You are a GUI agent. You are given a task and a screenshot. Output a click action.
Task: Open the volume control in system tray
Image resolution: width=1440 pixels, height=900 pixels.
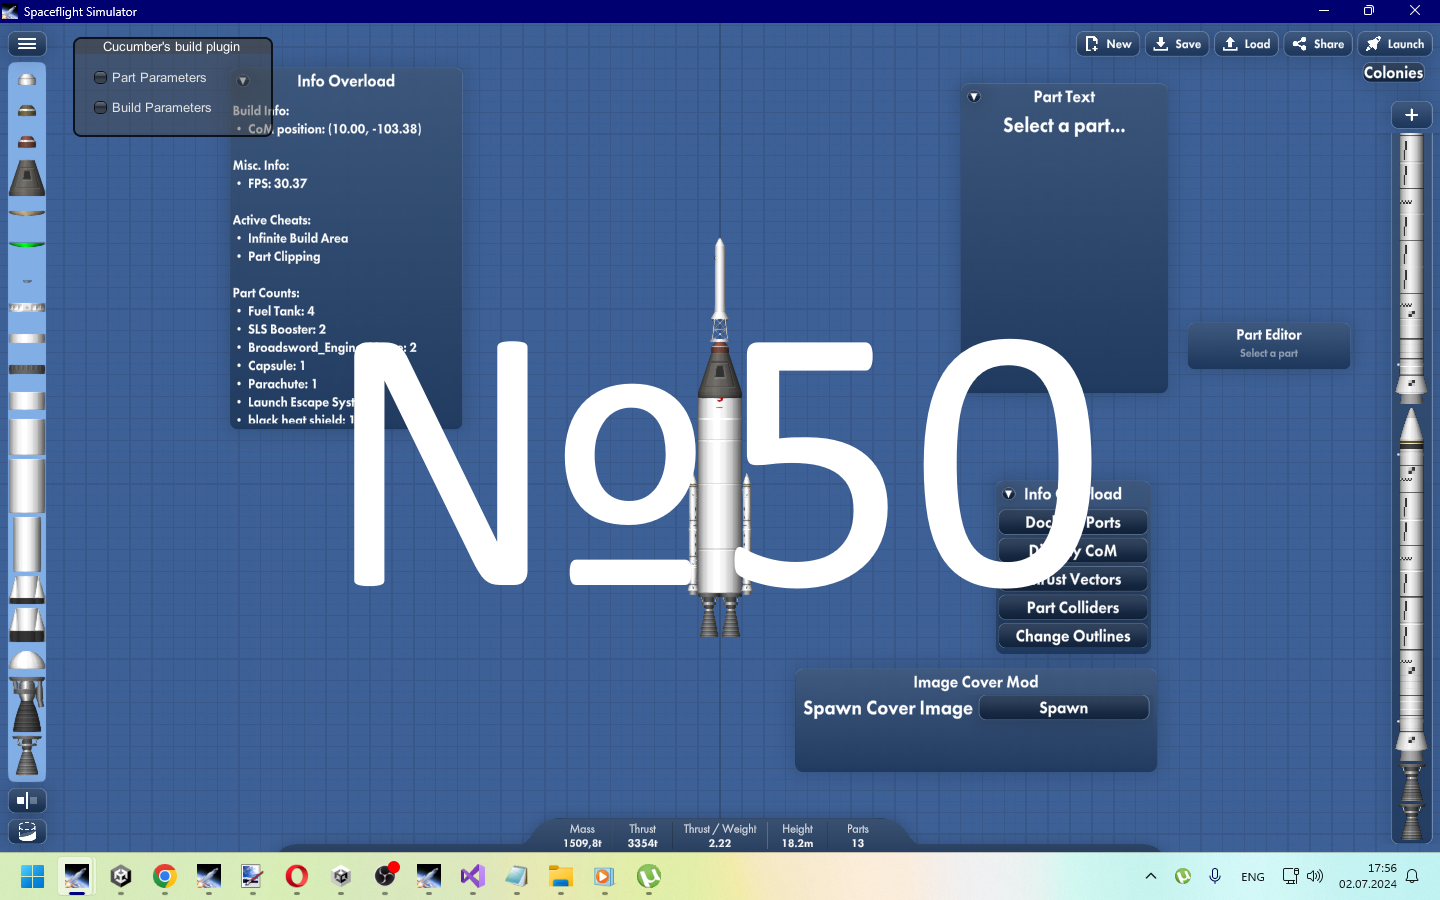pyautogui.click(x=1315, y=876)
